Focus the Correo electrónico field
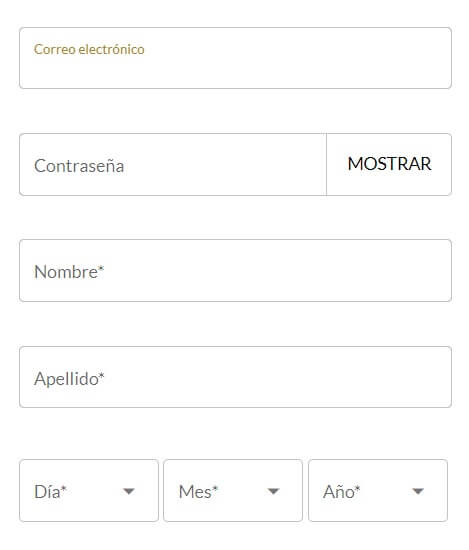Viewport: 469px width, 550px height. click(x=235, y=58)
